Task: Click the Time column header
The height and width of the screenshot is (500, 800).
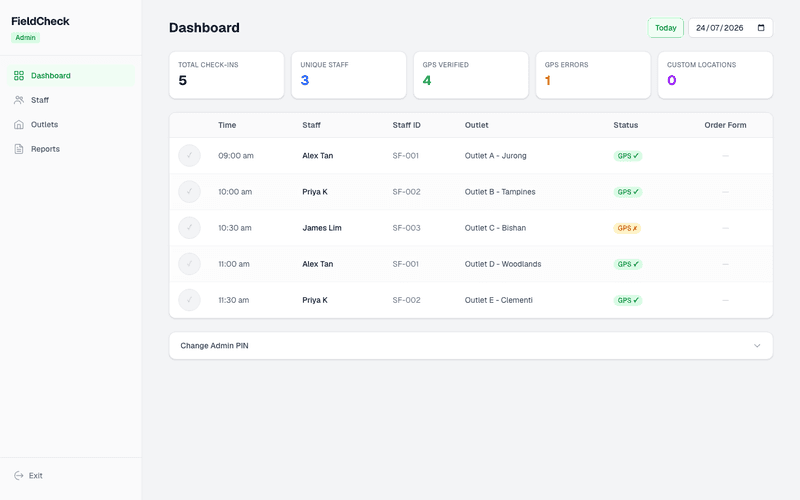Action: click(227, 125)
